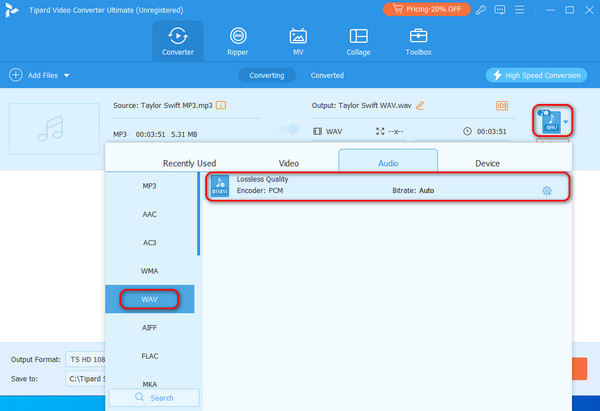Image resolution: width=600 pixels, height=411 pixels.
Task: Click the Add Files plus icon
Action: tap(16, 75)
